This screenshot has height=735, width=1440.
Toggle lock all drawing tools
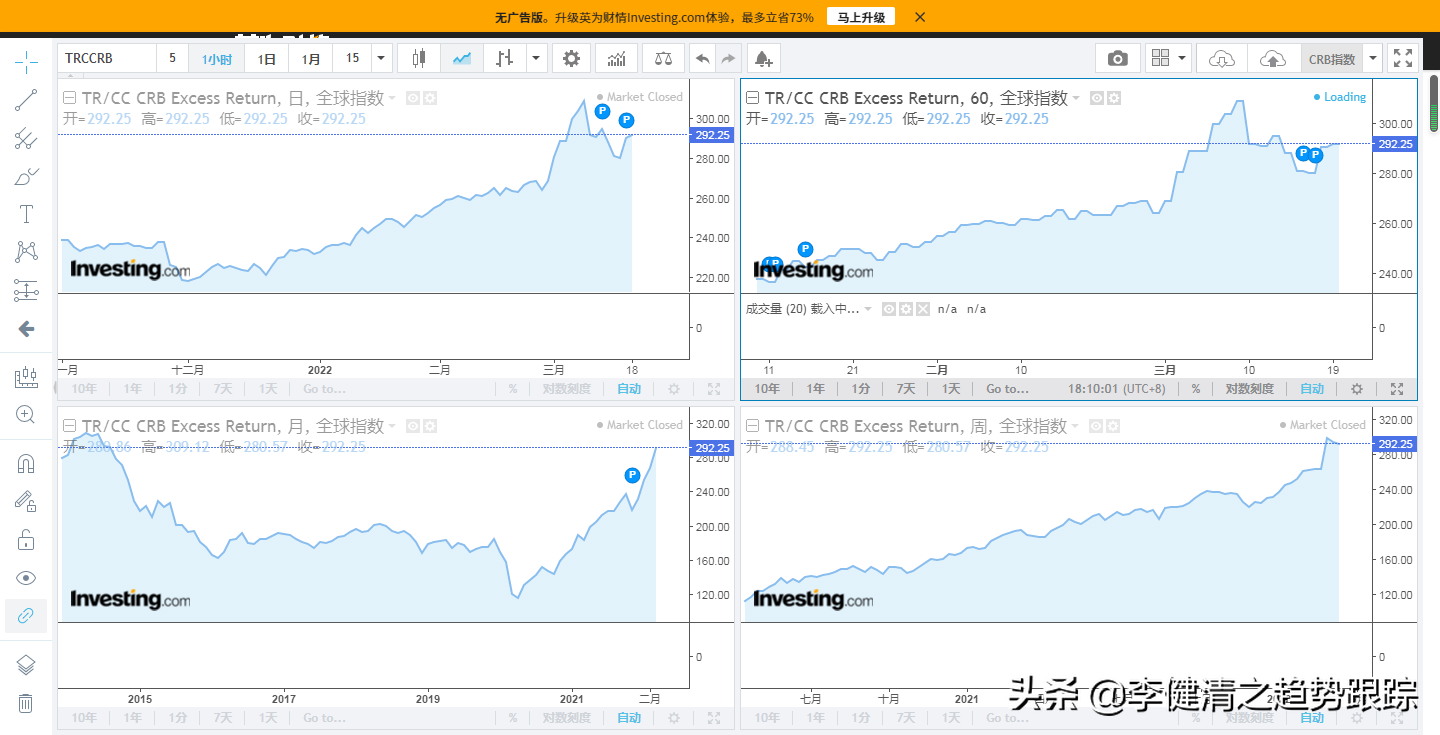coord(26,540)
